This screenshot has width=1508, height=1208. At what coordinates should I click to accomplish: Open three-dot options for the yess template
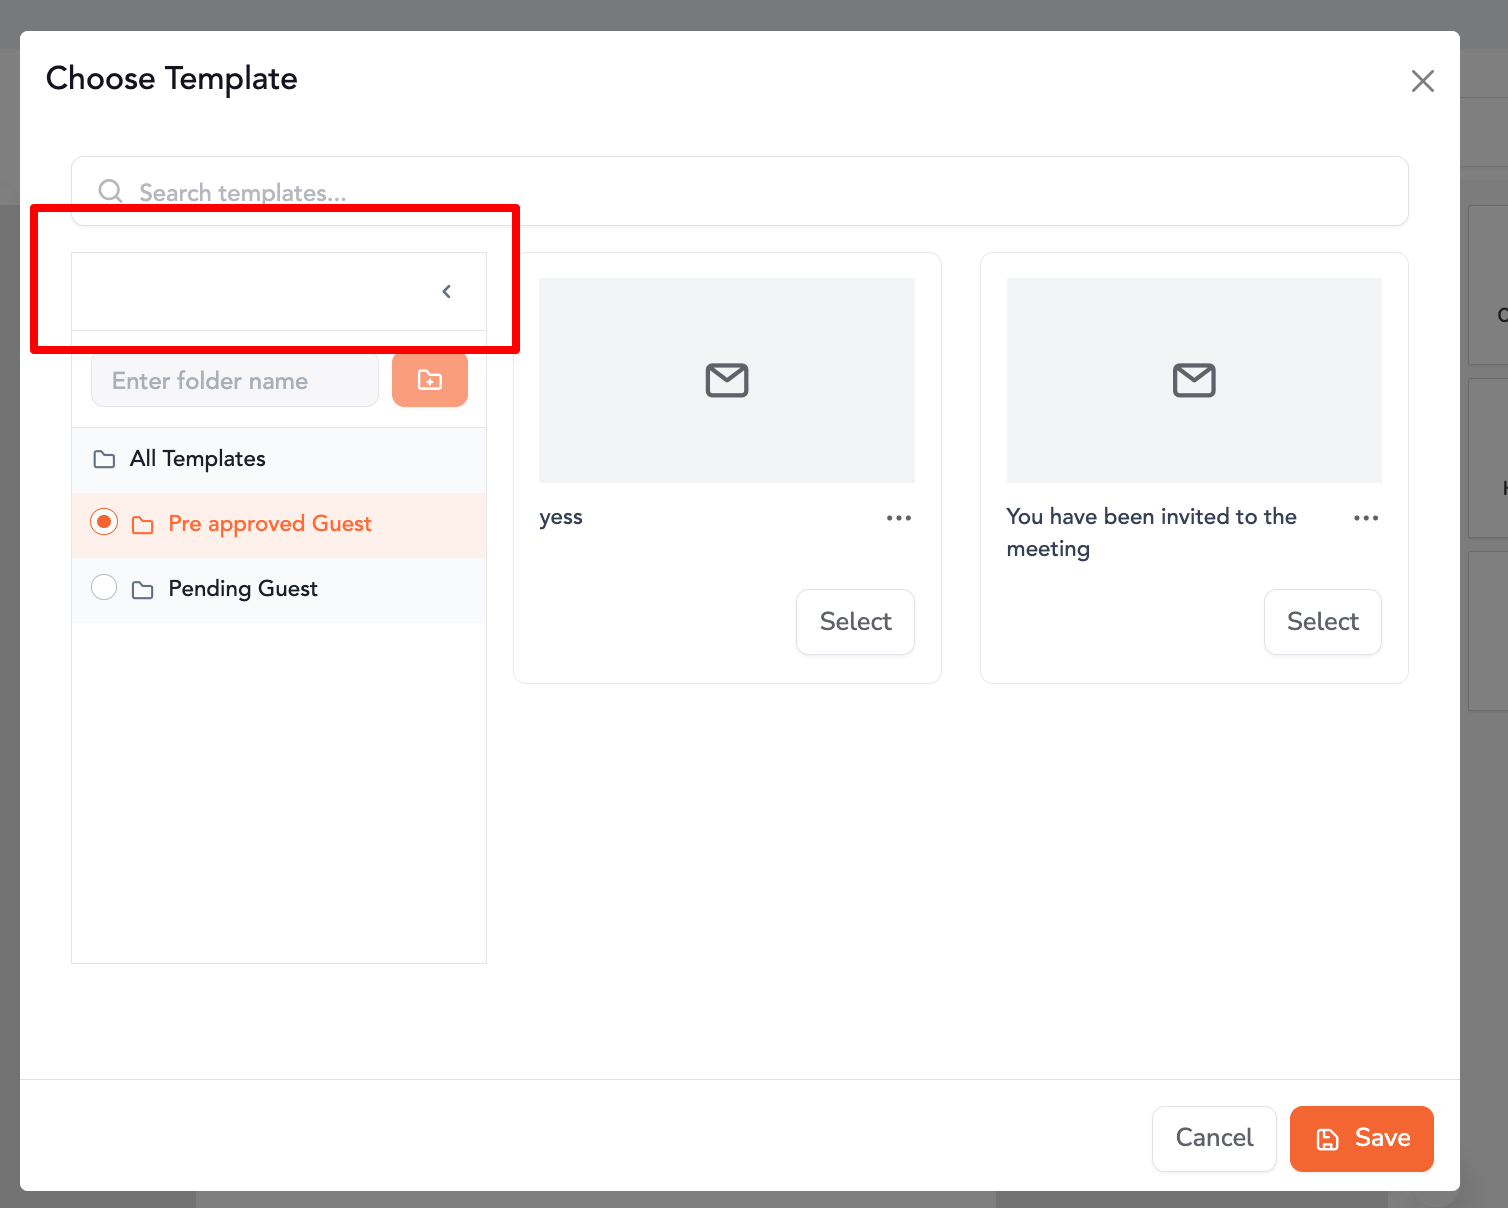tap(898, 518)
